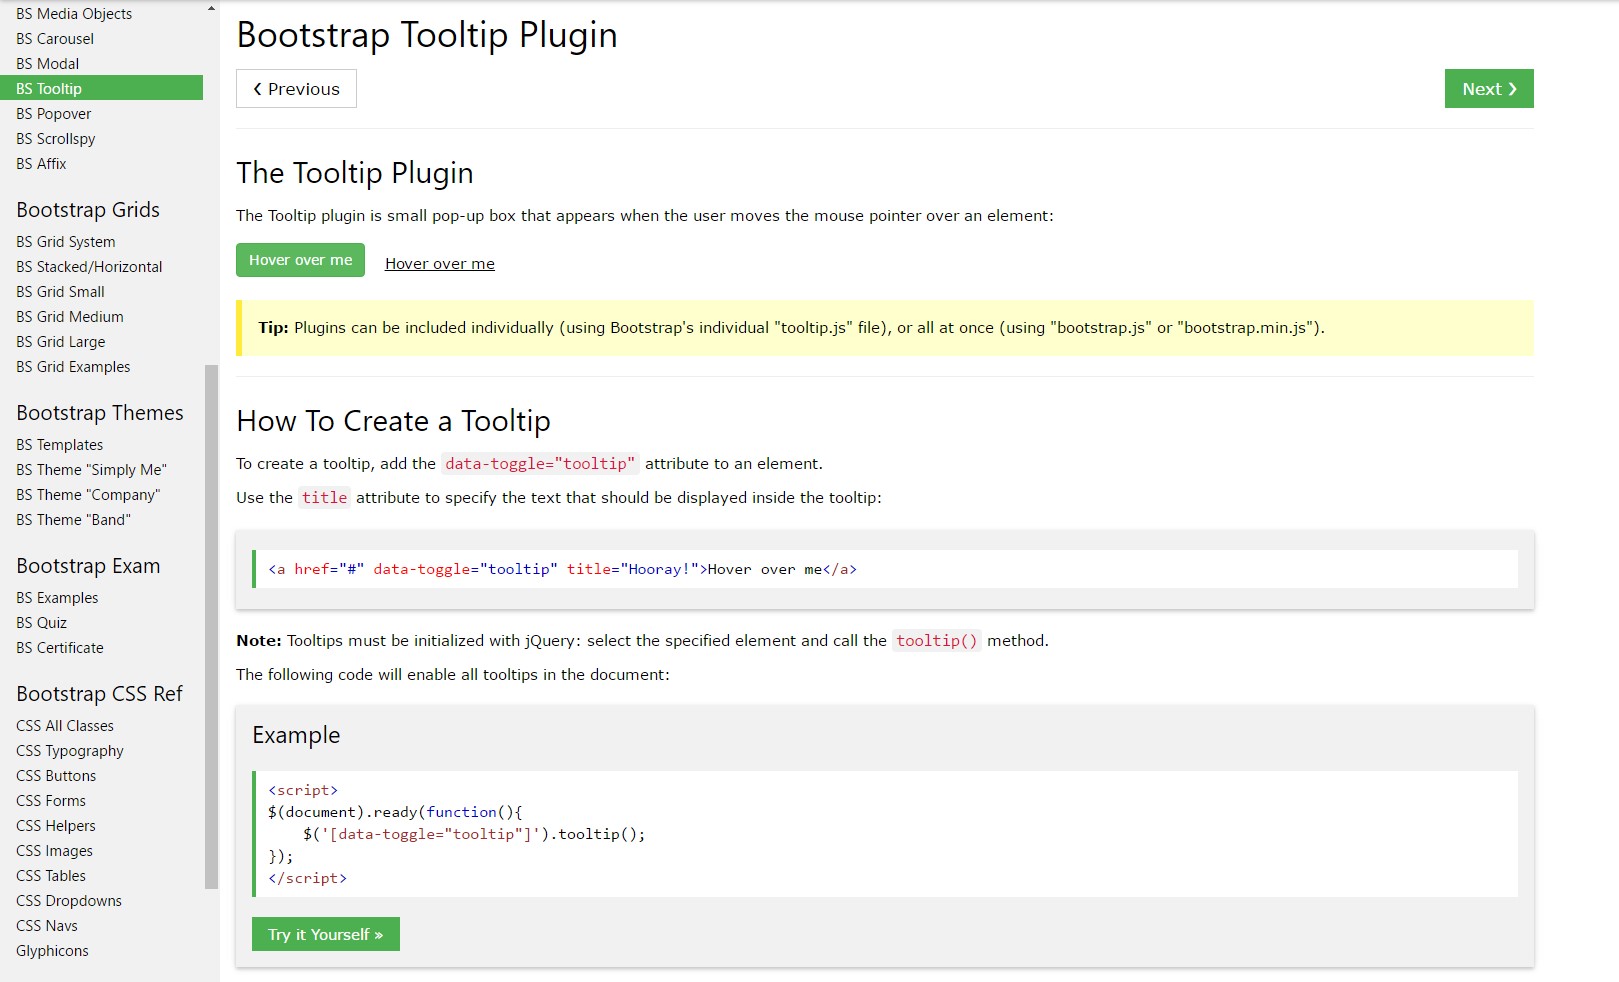Open BS Theme "Band" page
Viewport: 1619px width, 982px height.
pos(73,519)
